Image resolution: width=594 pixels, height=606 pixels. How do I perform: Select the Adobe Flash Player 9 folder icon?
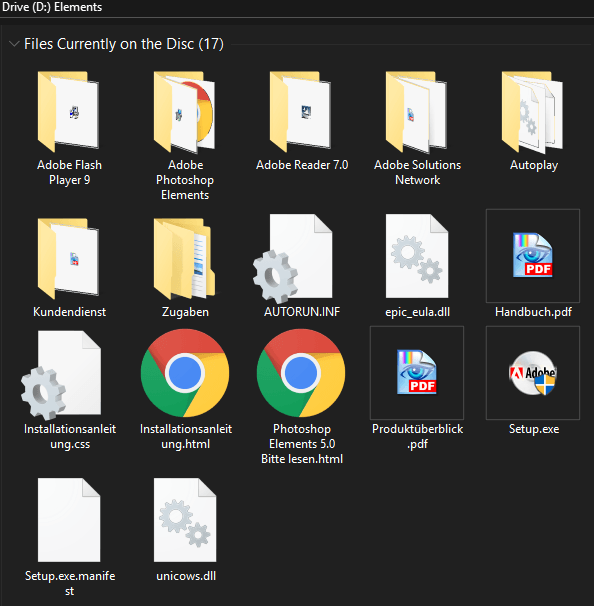(69, 111)
